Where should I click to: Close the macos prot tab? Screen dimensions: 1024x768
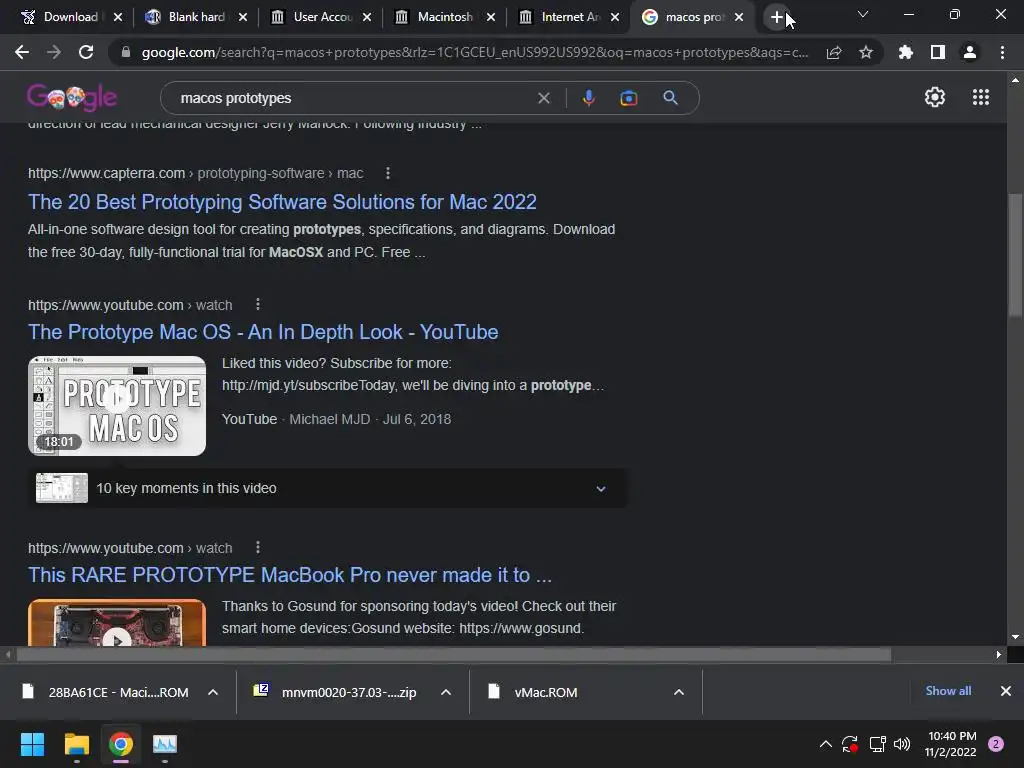(739, 17)
